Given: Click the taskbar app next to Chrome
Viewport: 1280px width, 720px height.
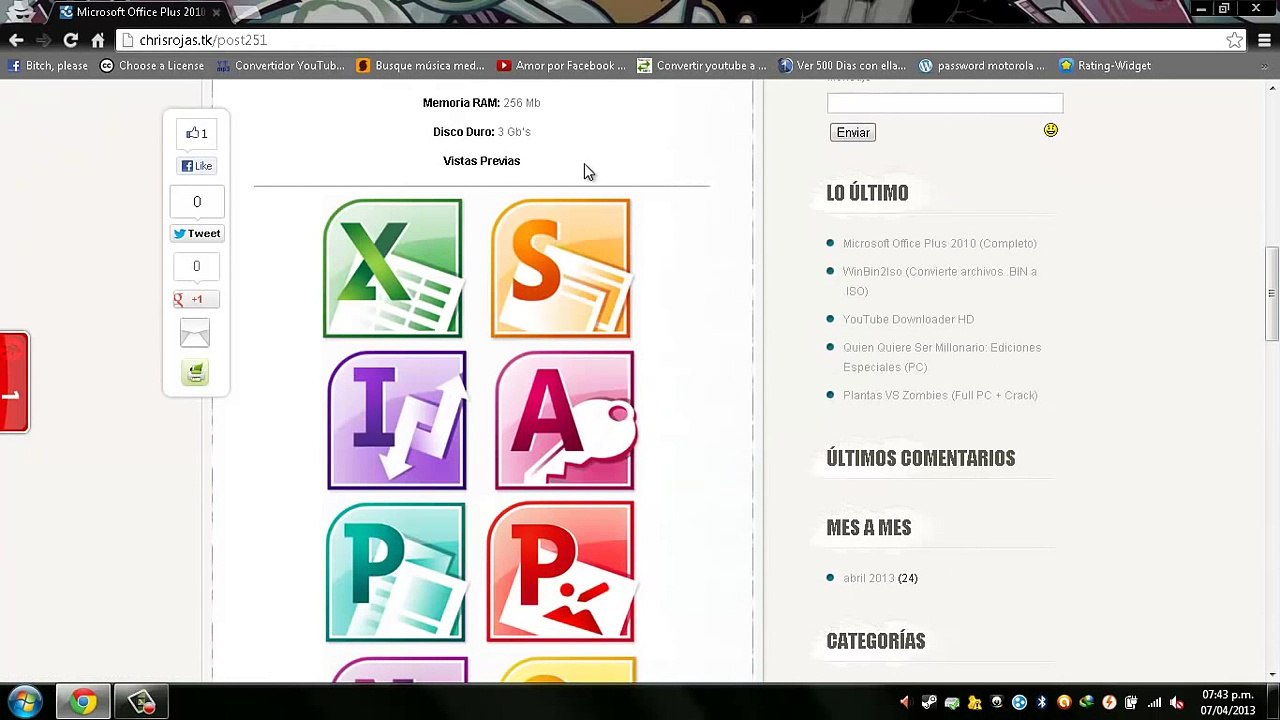Looking at the screenshot, I should click(x=142, y=702).
